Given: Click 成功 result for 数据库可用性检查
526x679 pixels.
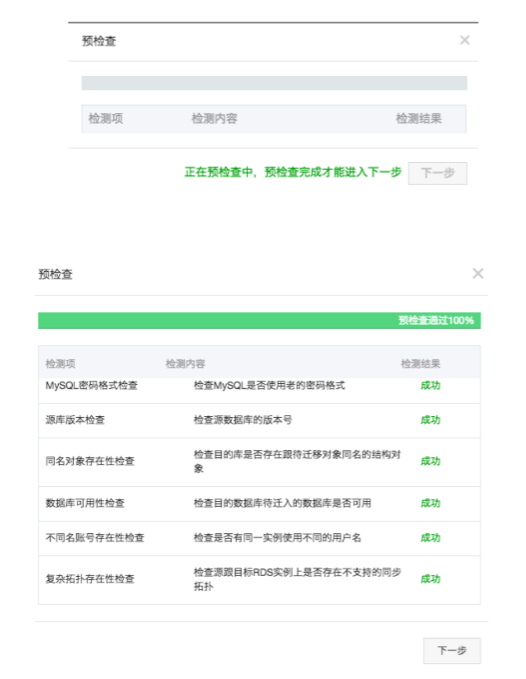Looking at the screenshot, I should (x=430, y=503).
